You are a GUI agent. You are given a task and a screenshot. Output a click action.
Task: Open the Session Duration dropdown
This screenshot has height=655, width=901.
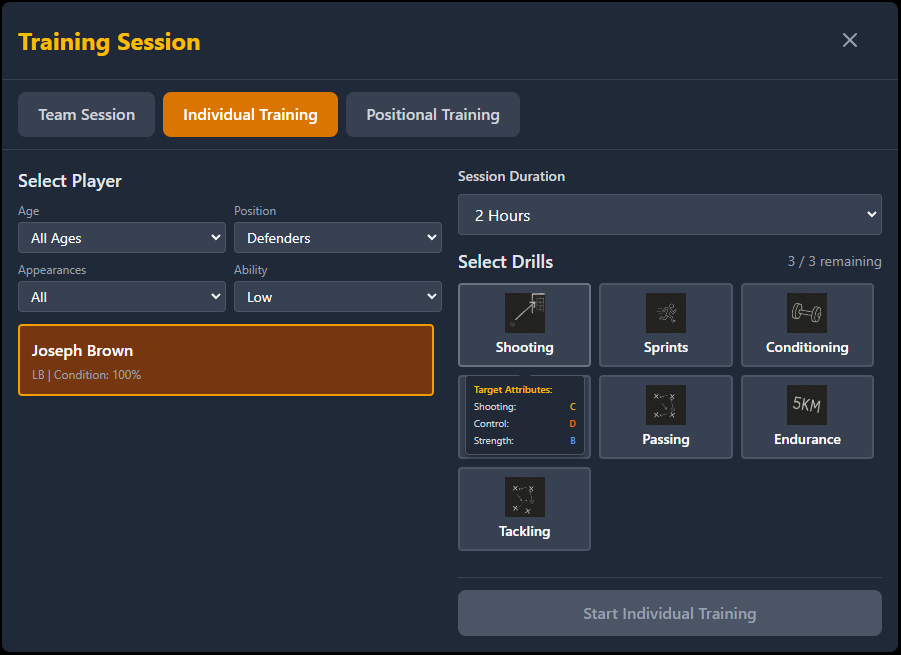tap(669, 215)
